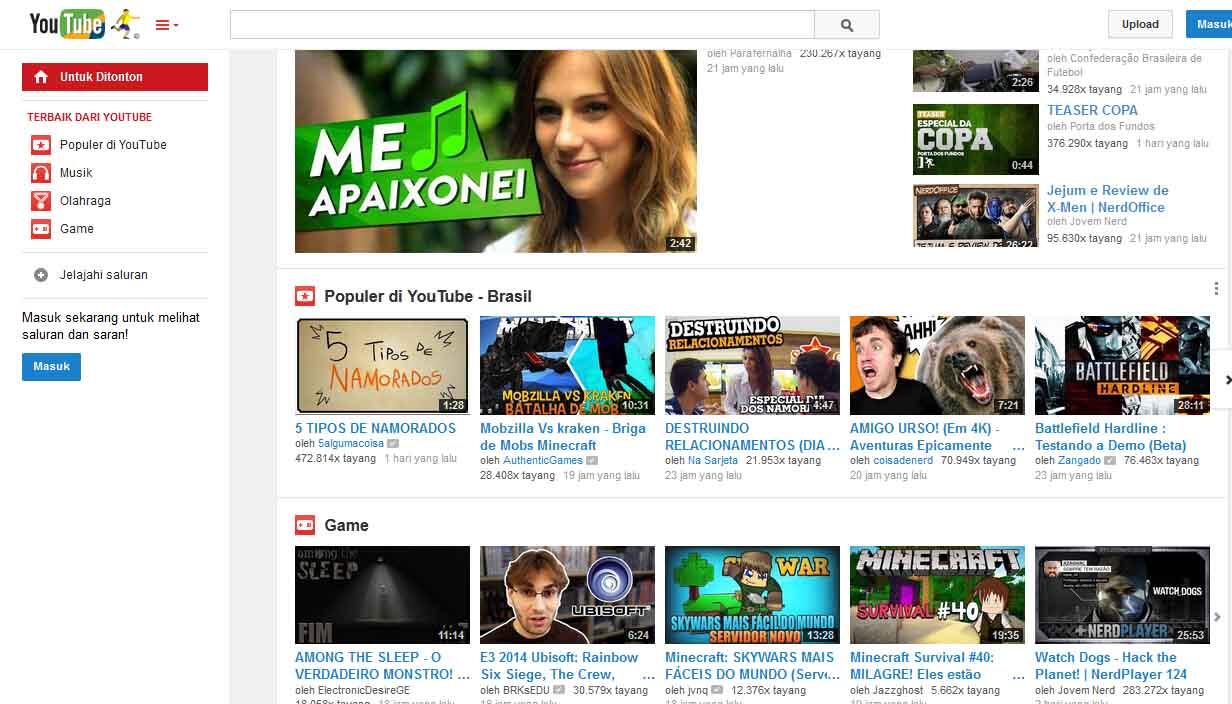The height and width of the screenshot is (704, 1232).
Task: Click the Destruindo Relacionamentos thumbnail
Action: tap(752, 365)
